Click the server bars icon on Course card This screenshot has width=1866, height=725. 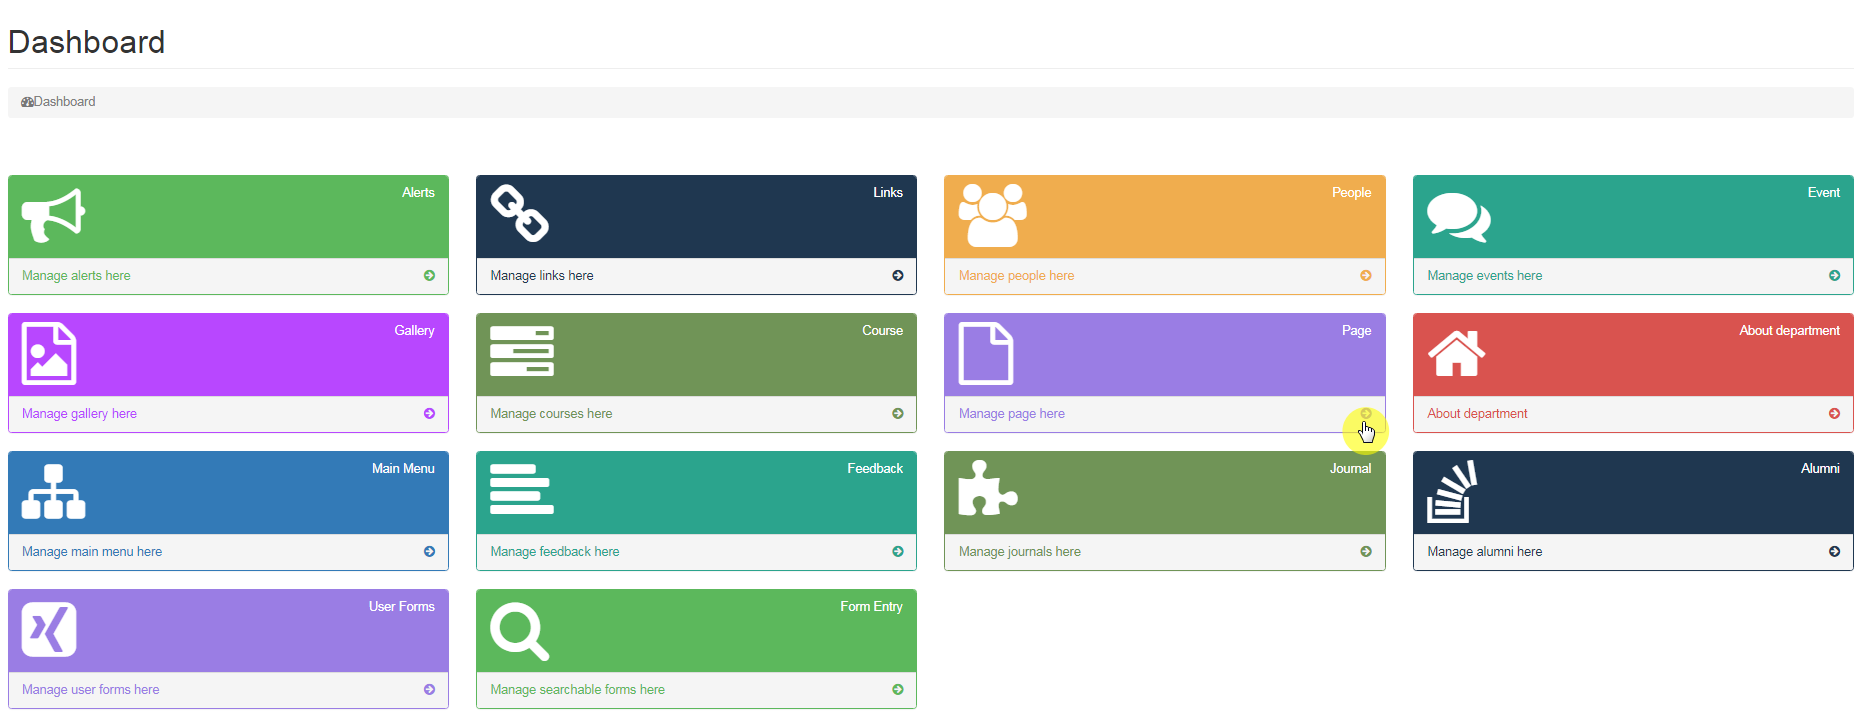coord(521,351)
